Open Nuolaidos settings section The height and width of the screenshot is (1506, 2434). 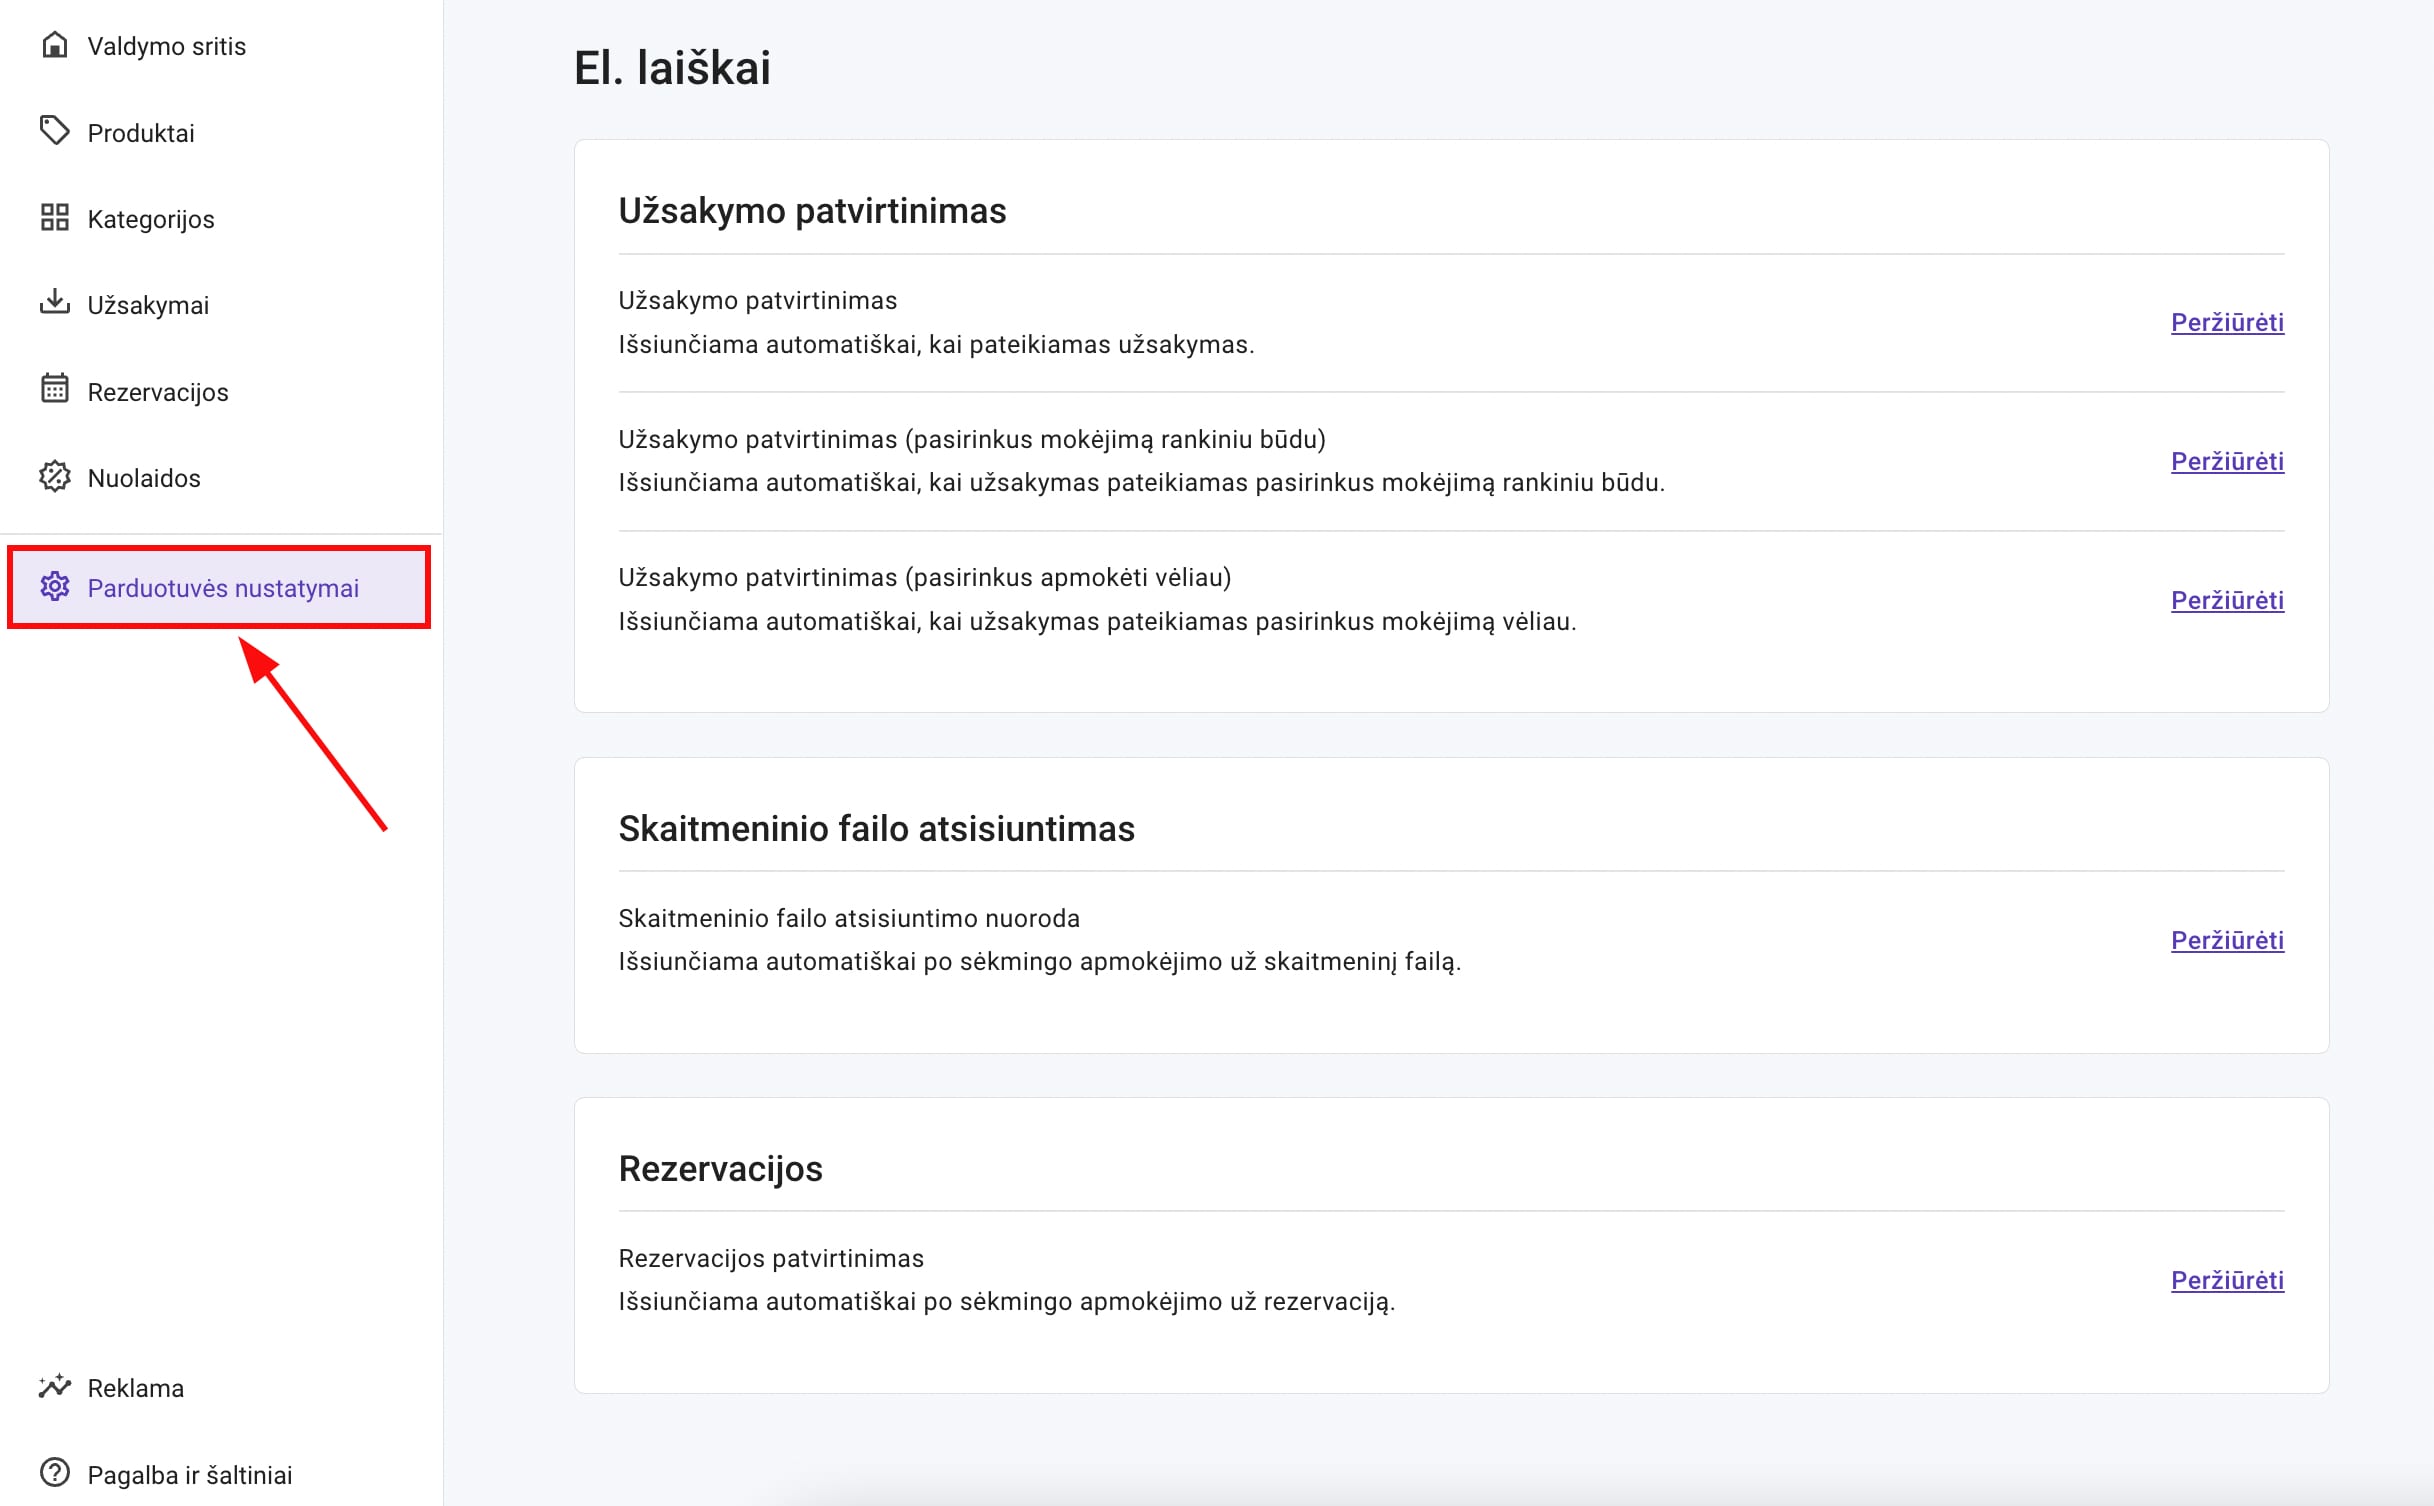143,477
